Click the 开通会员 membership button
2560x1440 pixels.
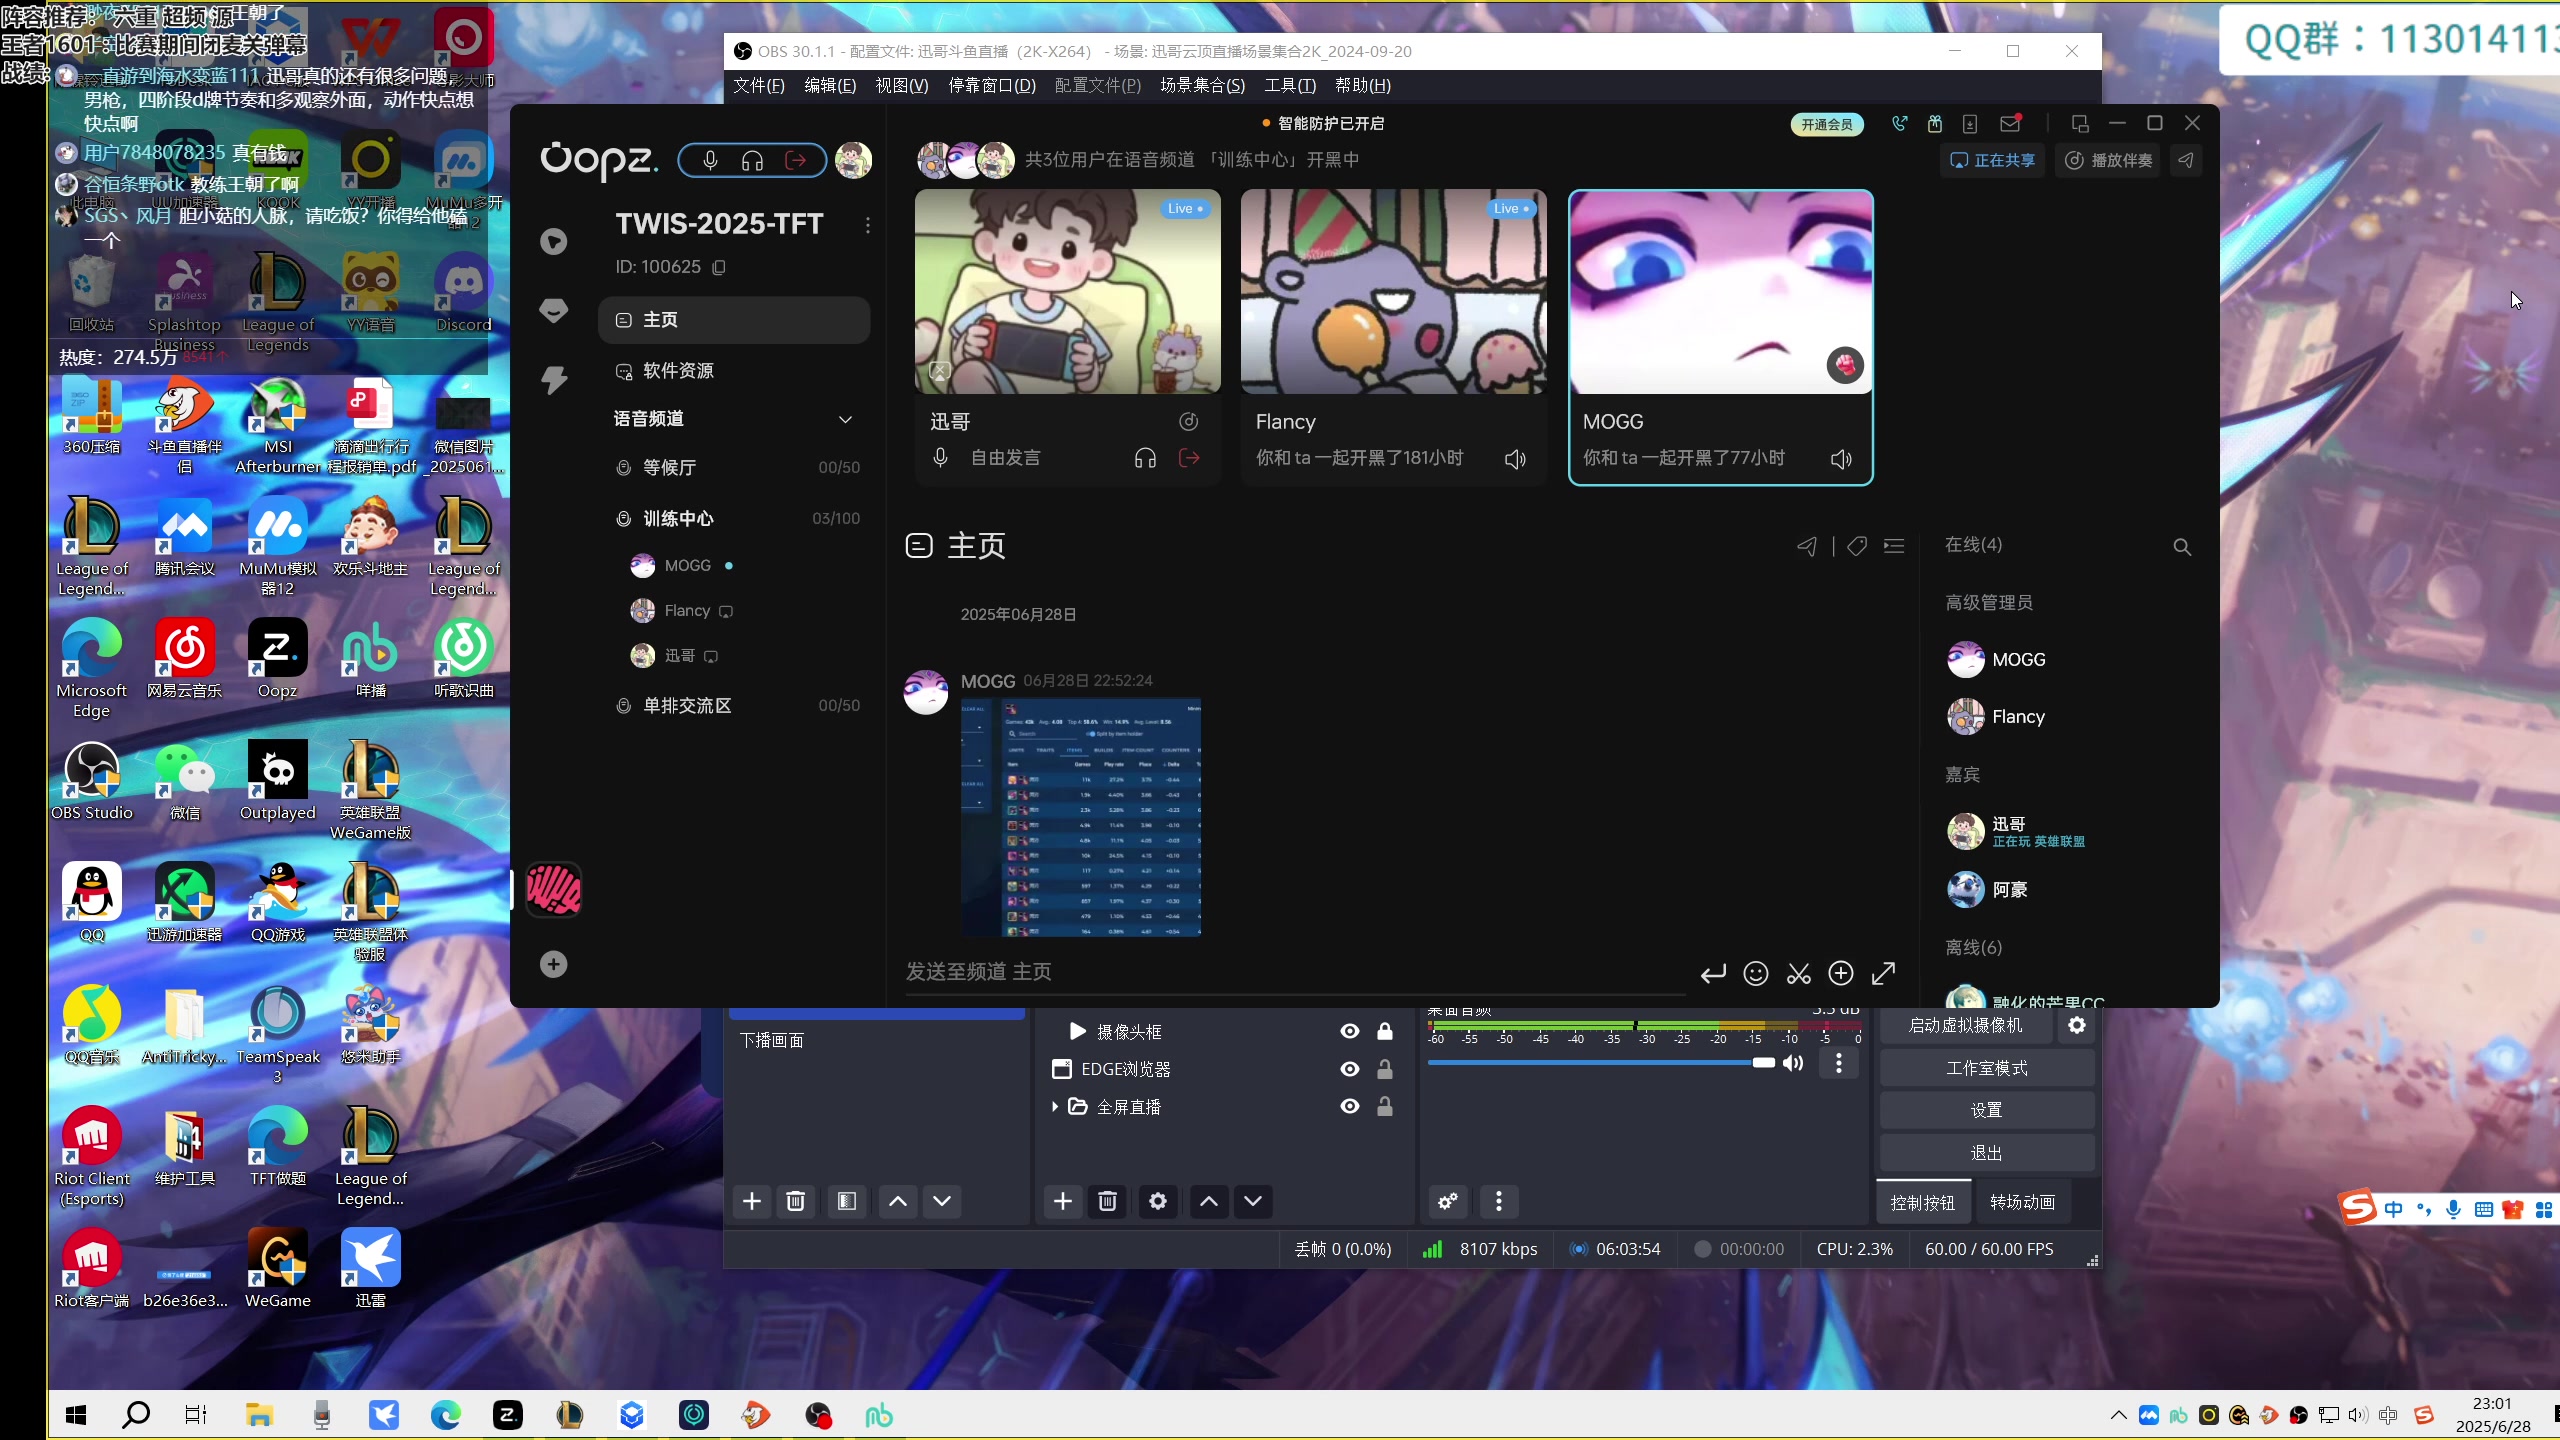[x=1826, y=125]
